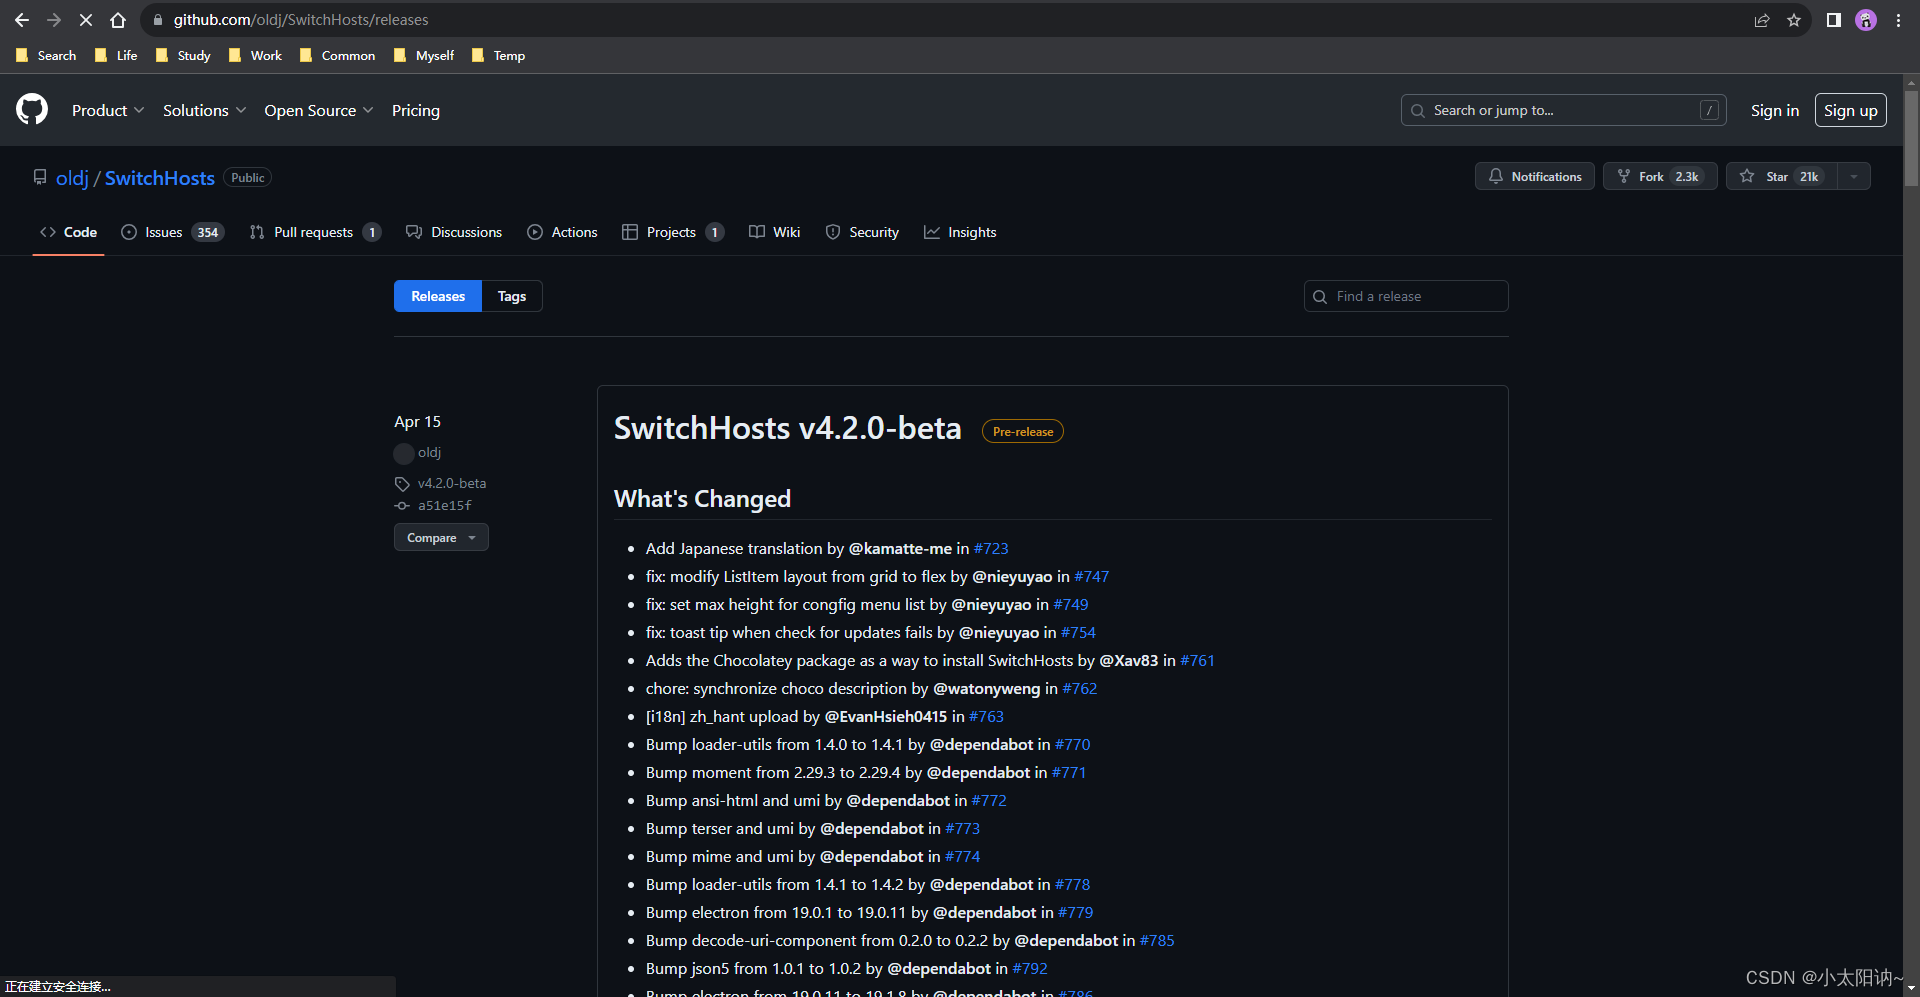Click the commit icon beside a51e15f
This screenshot has width=1920, height=997.
[402, 506]
